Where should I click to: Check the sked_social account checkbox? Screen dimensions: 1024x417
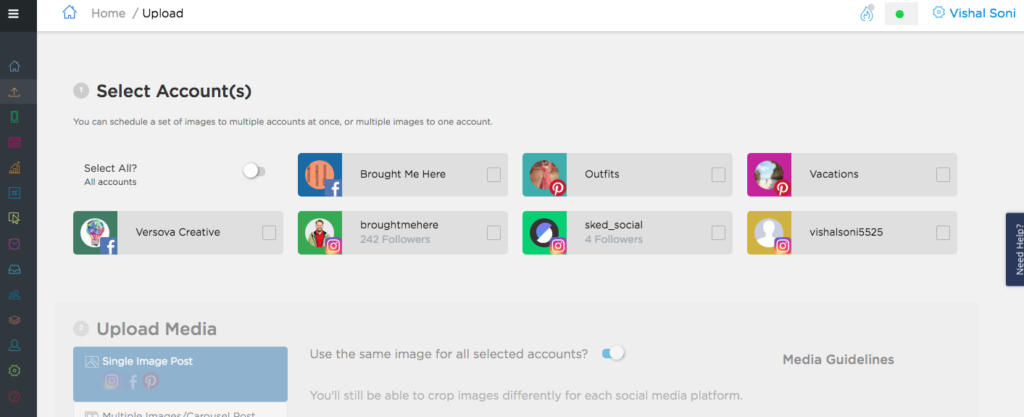click(x=718, y=233)
